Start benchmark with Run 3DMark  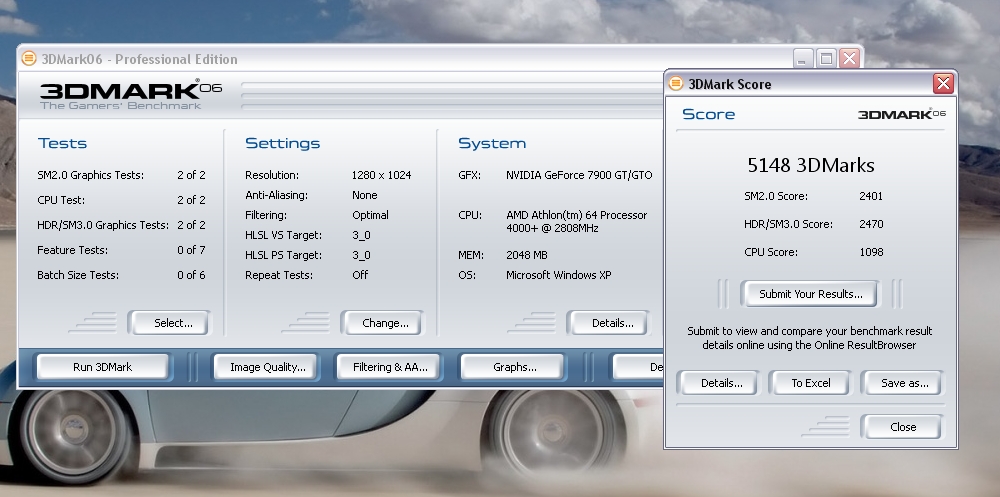103,367
